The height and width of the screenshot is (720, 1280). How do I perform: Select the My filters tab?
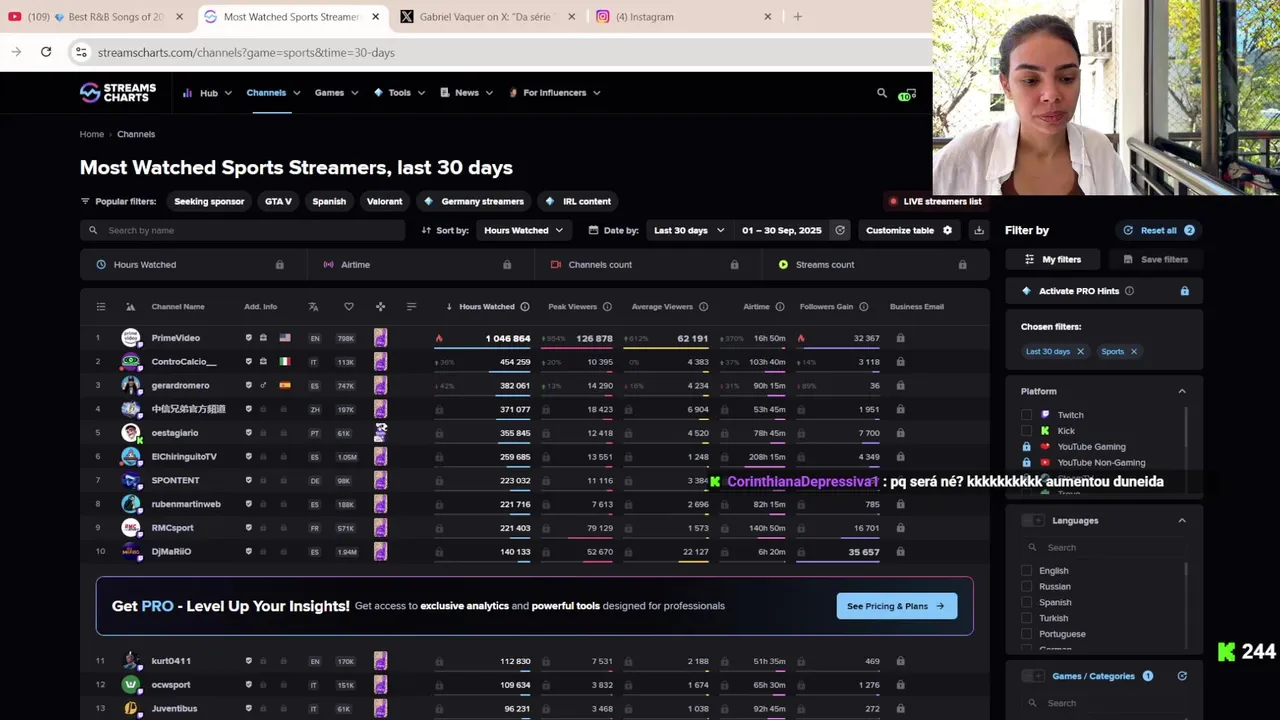pyautogui.click(x=1053, y=259)
